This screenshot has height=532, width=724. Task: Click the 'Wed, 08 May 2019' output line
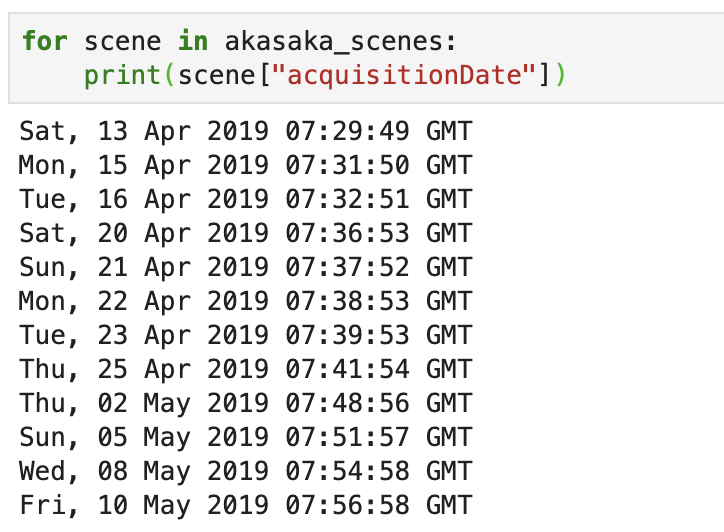click(x=246, y=472)
